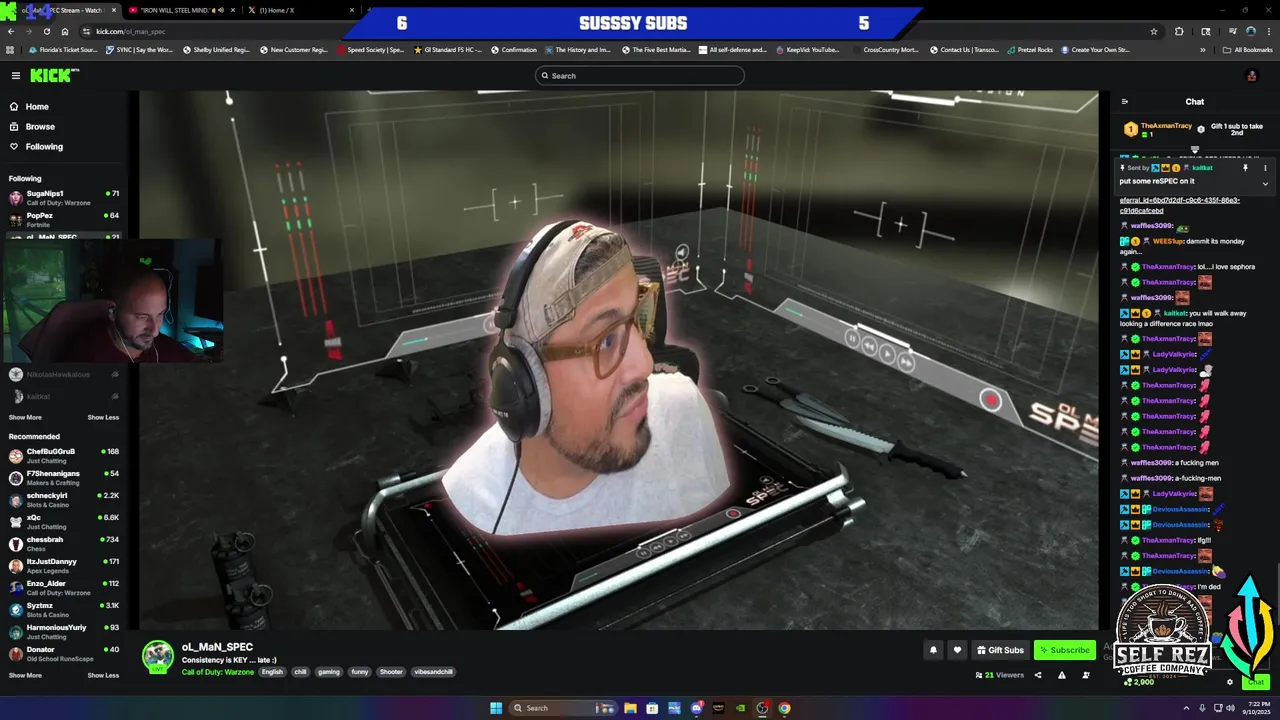Expand pinned message chevron

pyautogui.click(x=1265, y=183)
